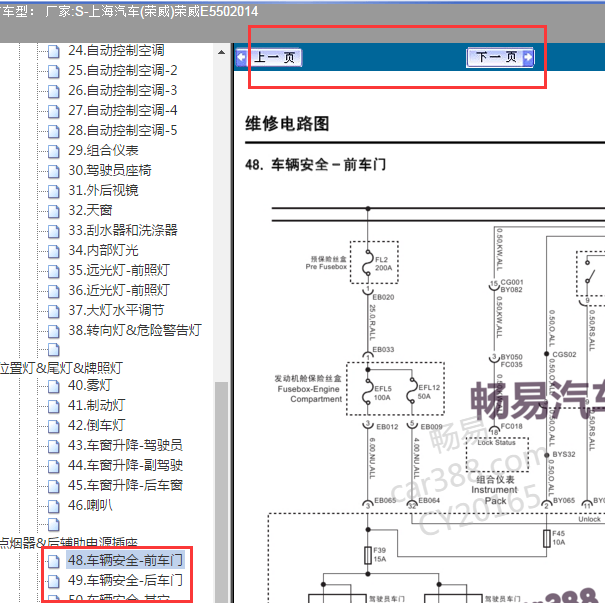The width and height of the screenshot is (605, 603).
Task: Click the tree panel scrollbar thumb
Action: pyautogui.click(x=221, y=492)
